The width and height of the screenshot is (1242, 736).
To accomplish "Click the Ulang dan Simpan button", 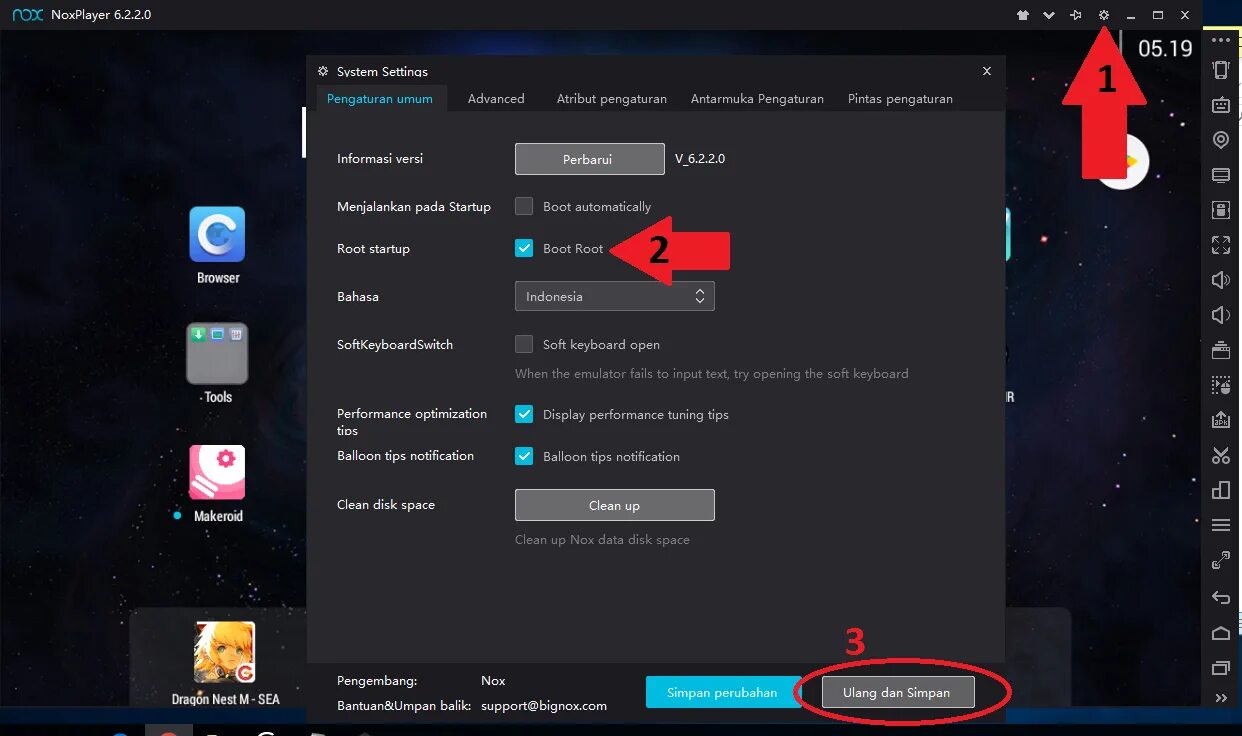I will 898,692.
